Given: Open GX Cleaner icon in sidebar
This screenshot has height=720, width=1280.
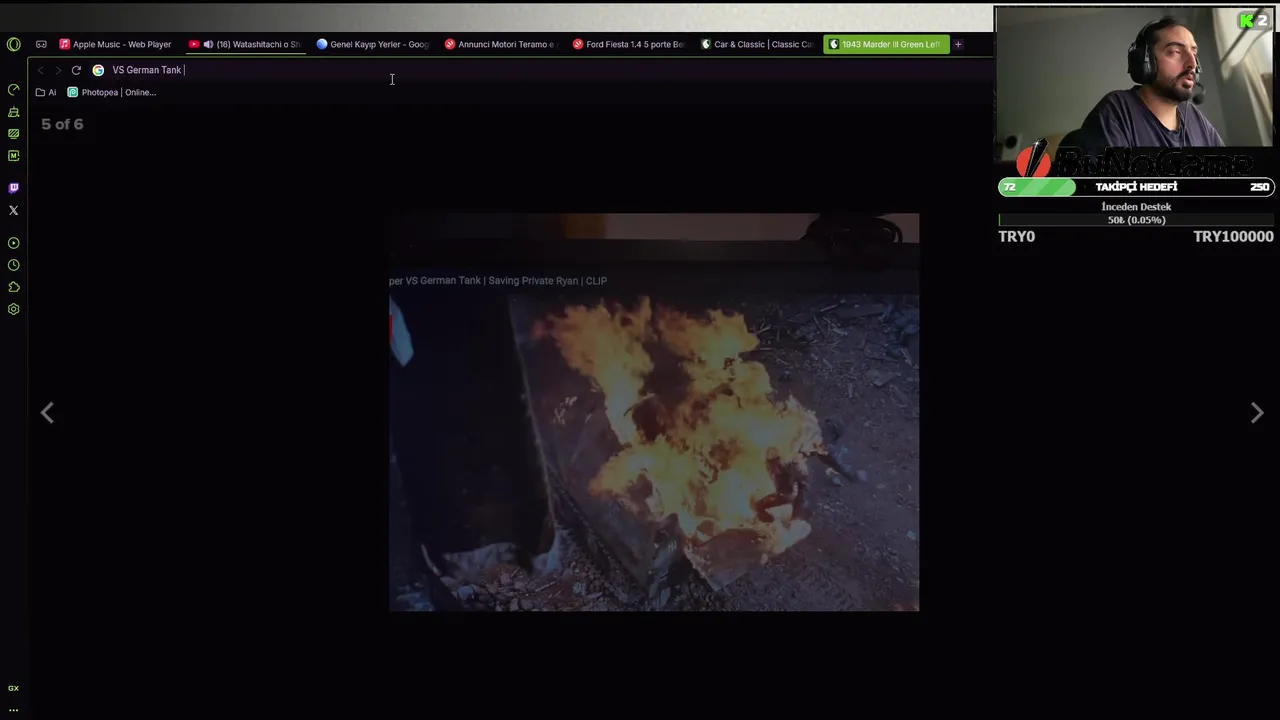Looking at the screenshot, I should click(x=13, y=112).
